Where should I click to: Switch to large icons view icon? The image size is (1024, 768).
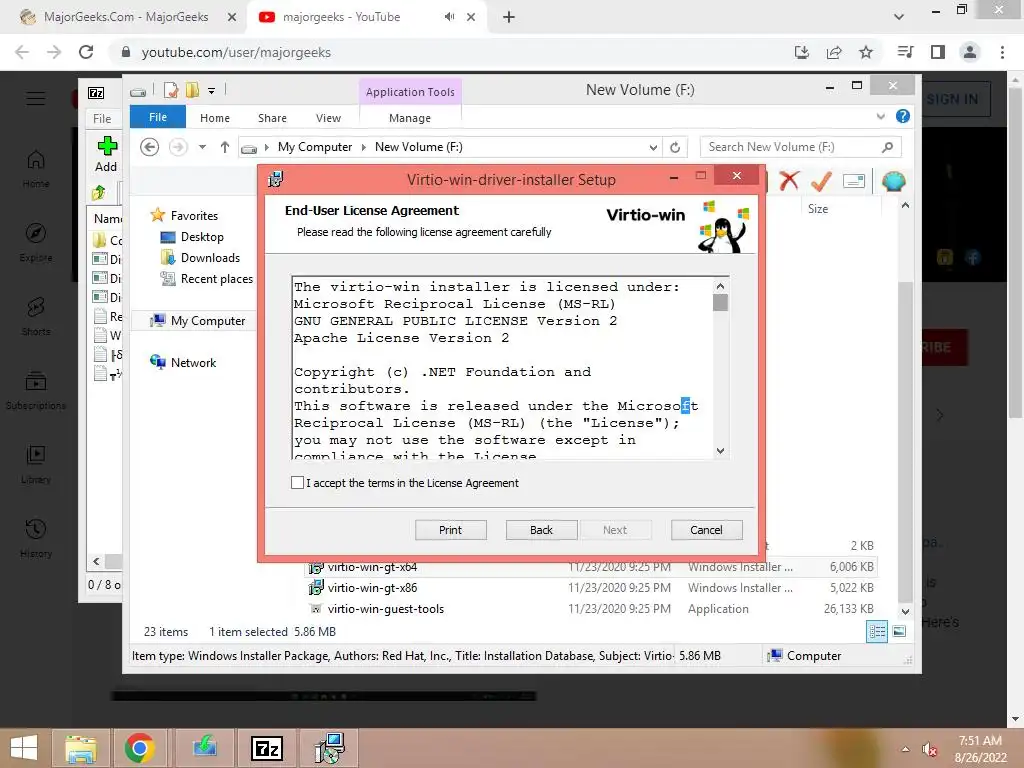pyautogui.click(x=899, y=631)
